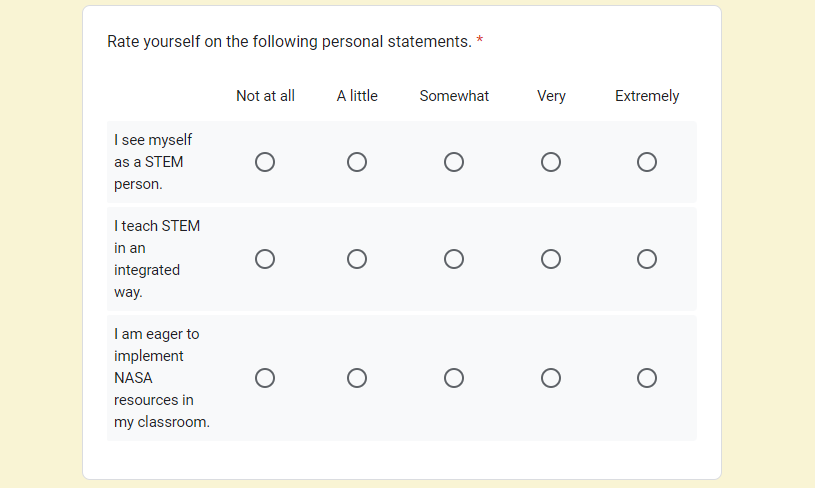Select 'Very' for NASA resources statement
815x488 pixels.
coord(551,378)
